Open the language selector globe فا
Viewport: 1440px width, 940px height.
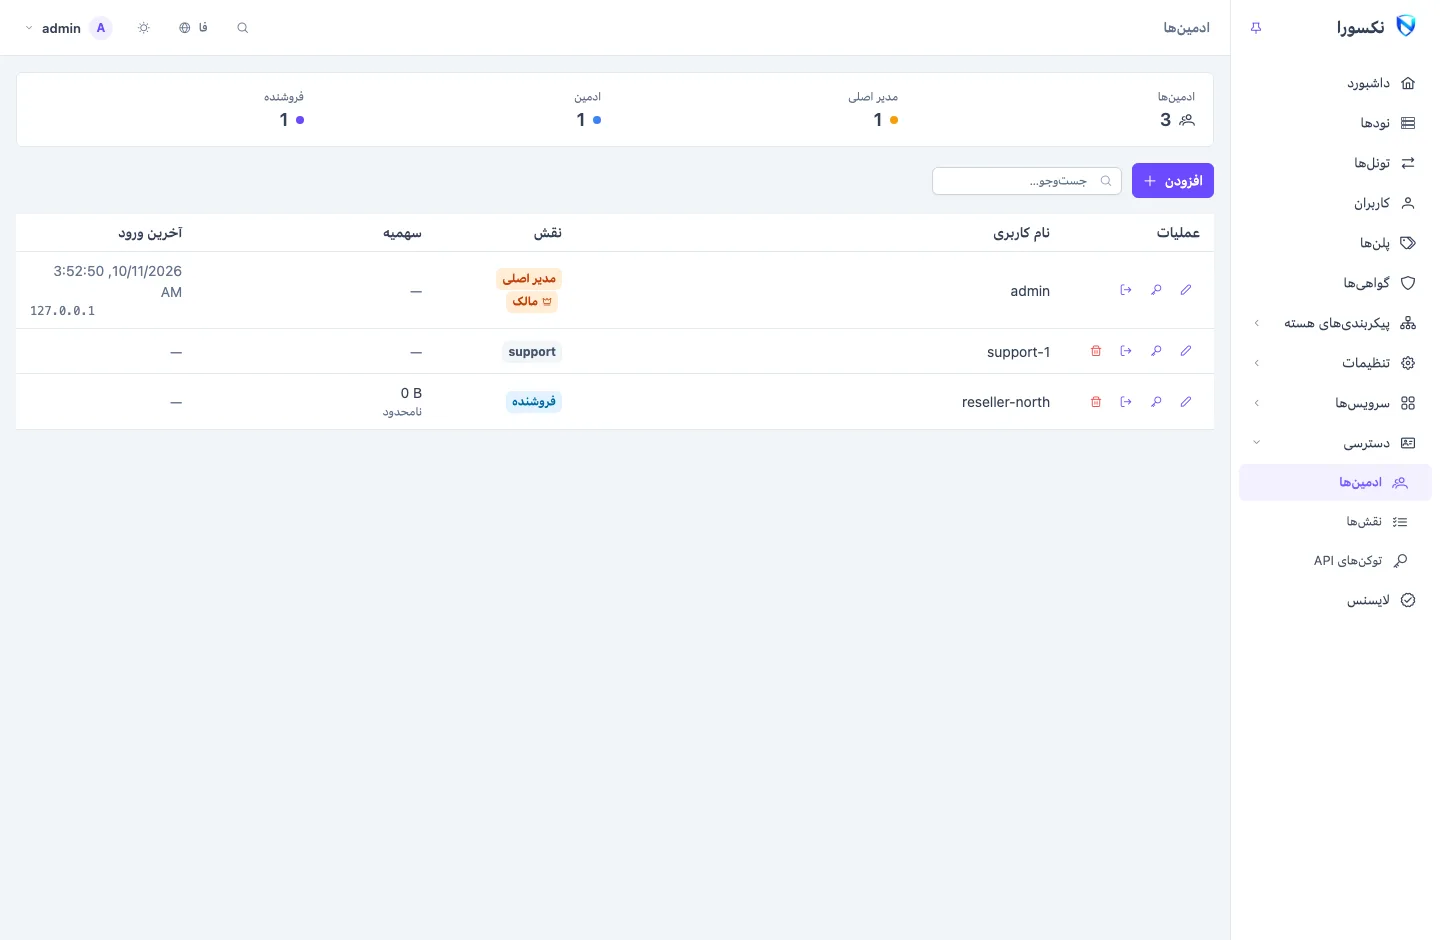point(193,28)
